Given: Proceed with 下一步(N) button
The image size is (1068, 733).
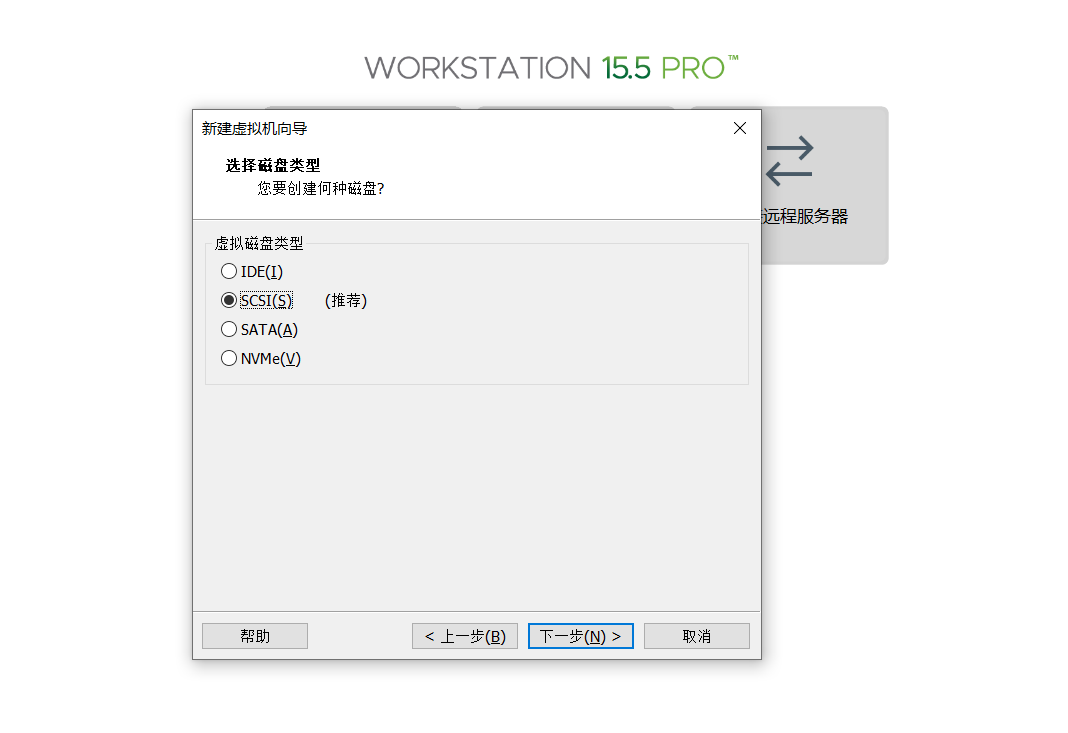Looking at the screenshot, I should click(580, 636).
